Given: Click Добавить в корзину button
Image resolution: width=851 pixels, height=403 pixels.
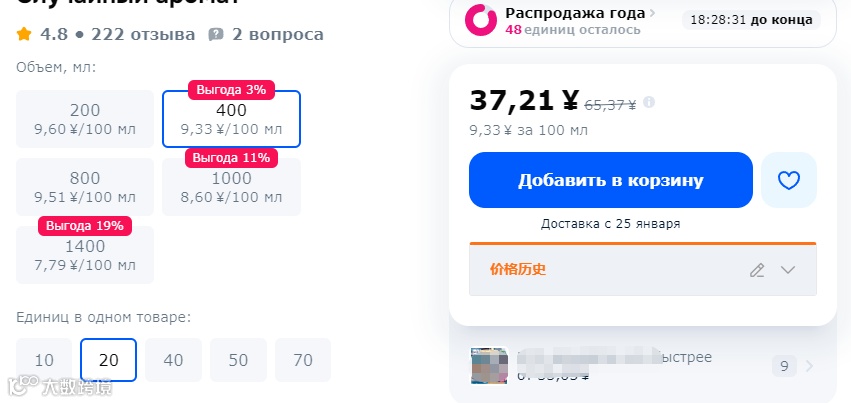Looking at the screenshot, I should [611, 180].
